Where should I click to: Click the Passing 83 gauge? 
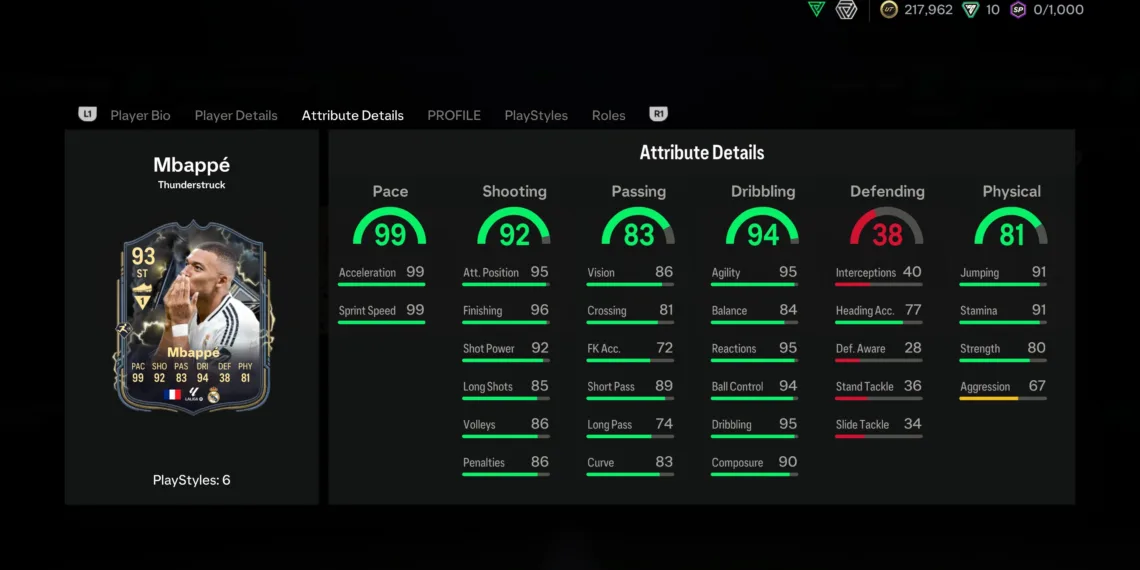point(638,227)
